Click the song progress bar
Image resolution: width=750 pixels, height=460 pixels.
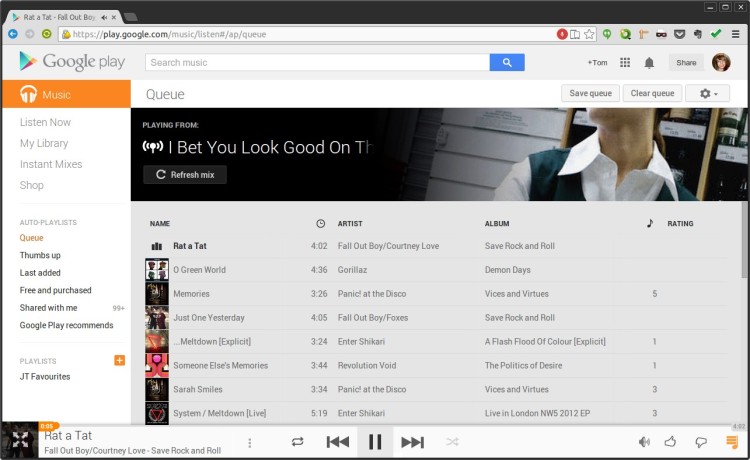(x=375, y=425)
